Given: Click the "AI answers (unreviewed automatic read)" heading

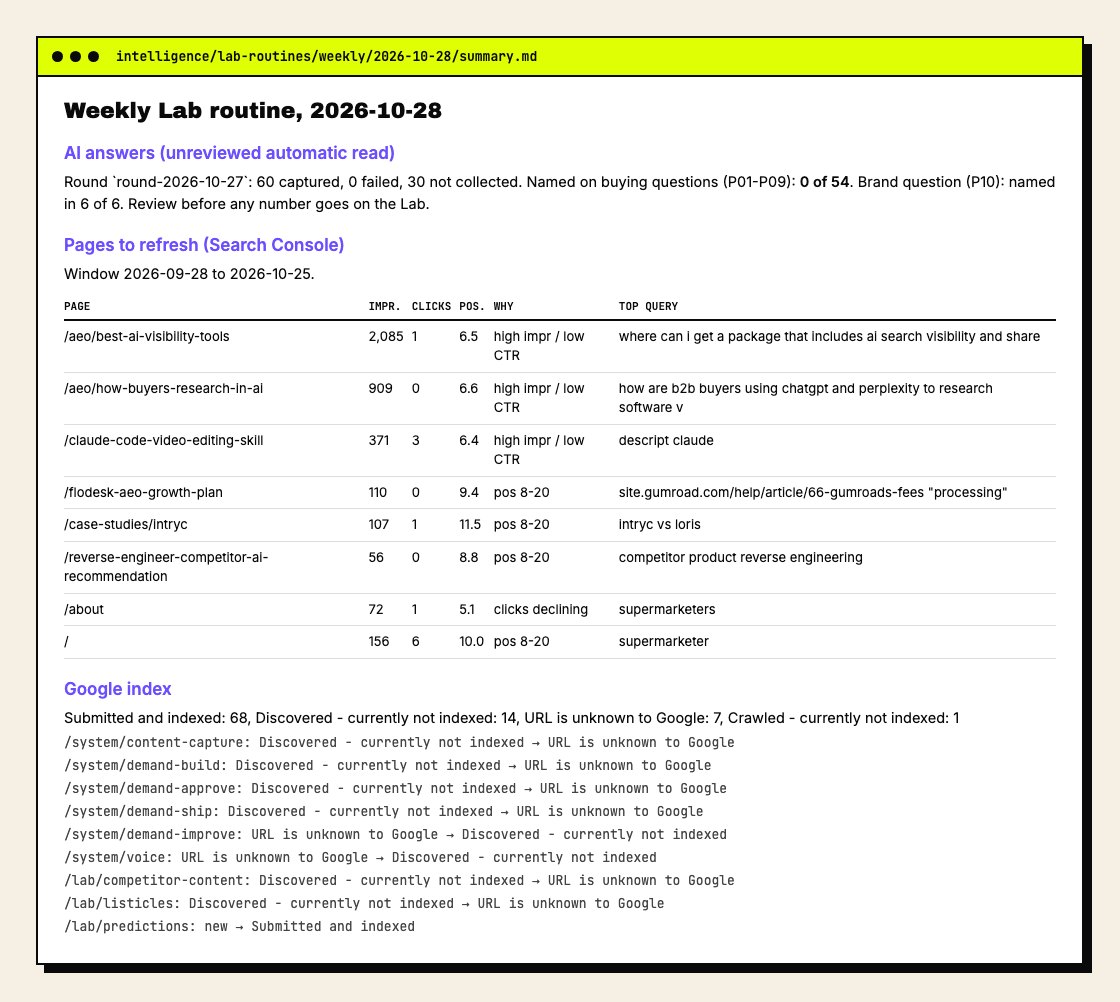Looking at the screenshot, I should pyautogui.click(x=229, y=153).
